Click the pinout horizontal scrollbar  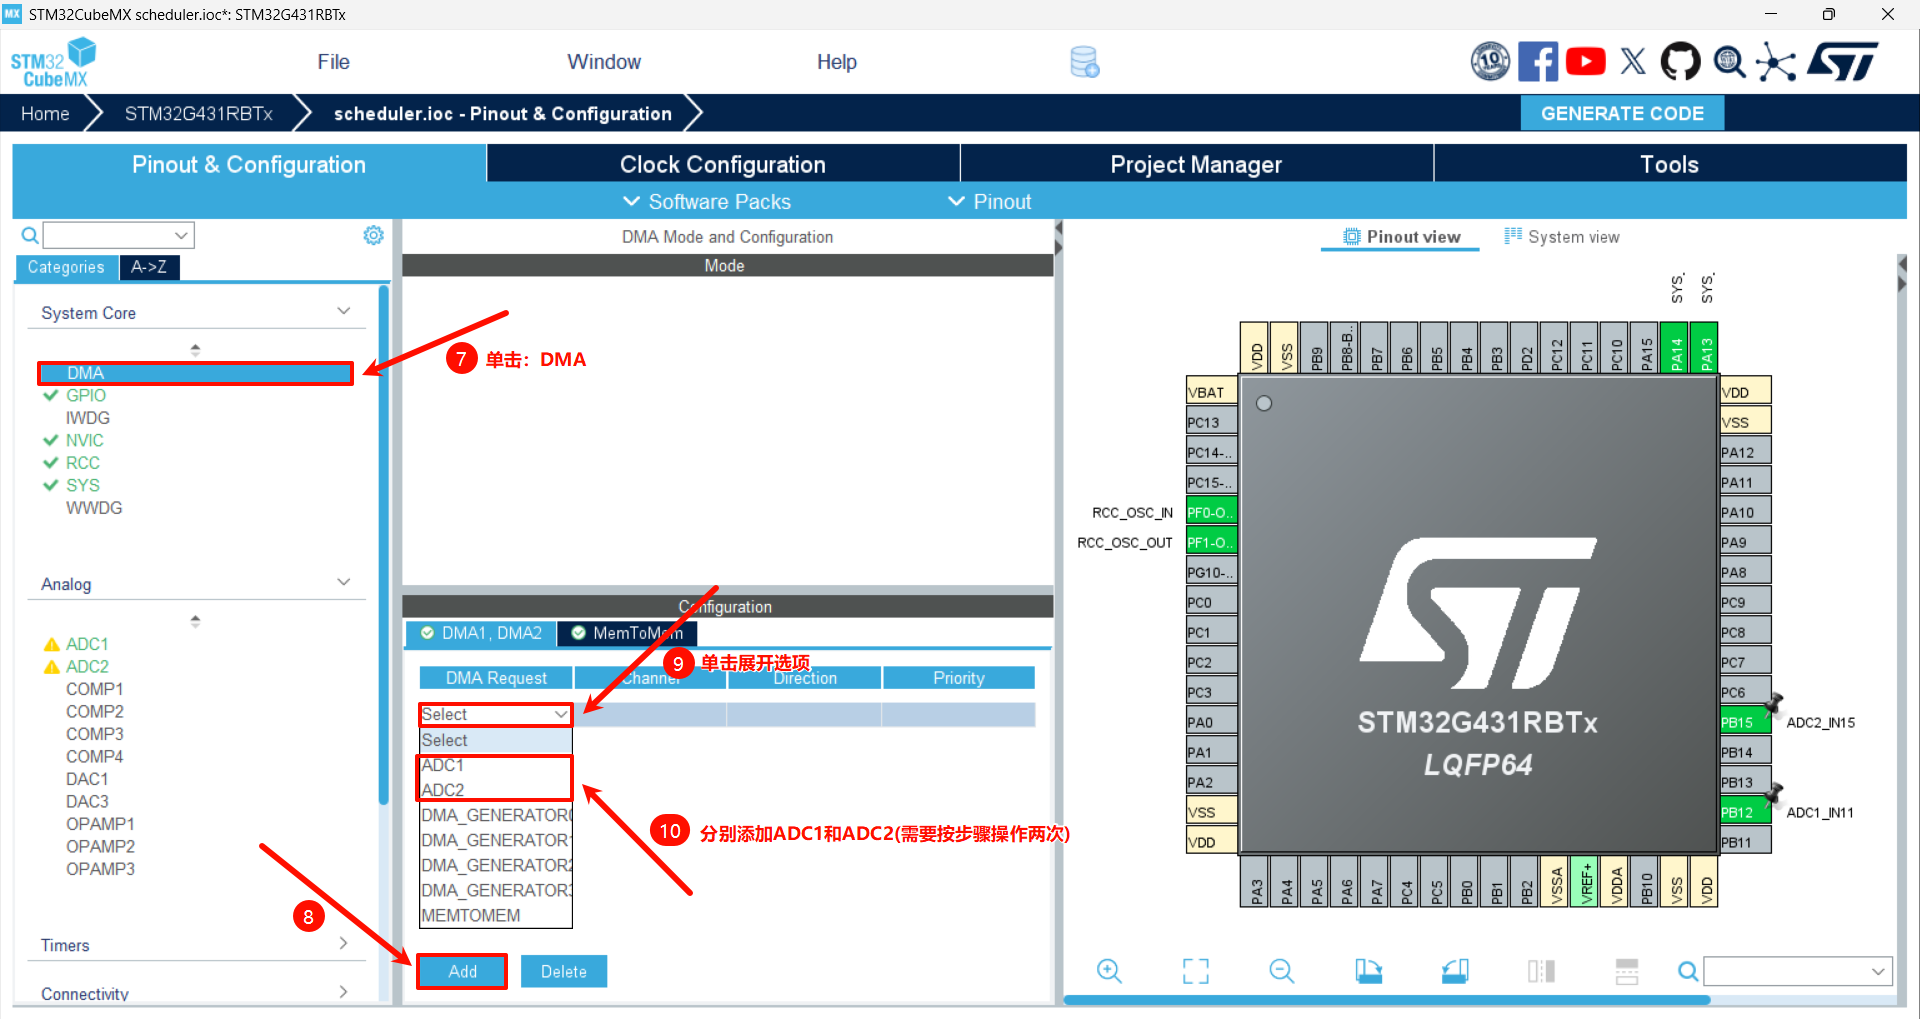coord(1386,999)
